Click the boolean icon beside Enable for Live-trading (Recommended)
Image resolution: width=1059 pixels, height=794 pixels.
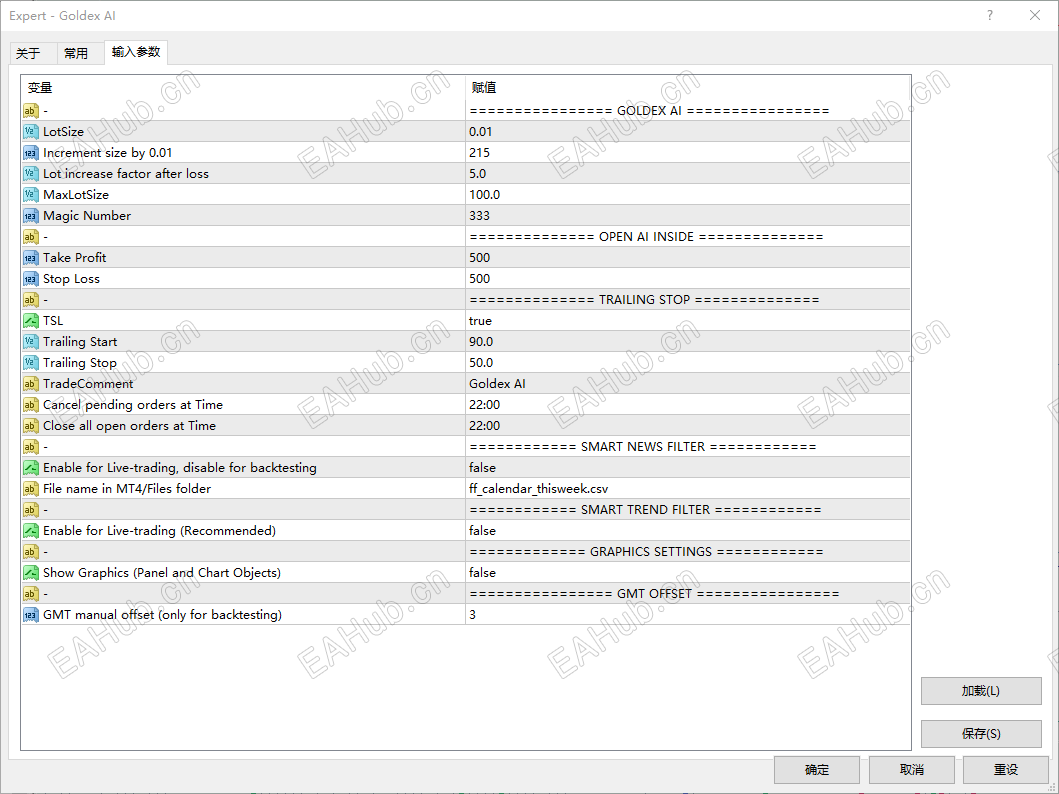[x=30, y=531]
